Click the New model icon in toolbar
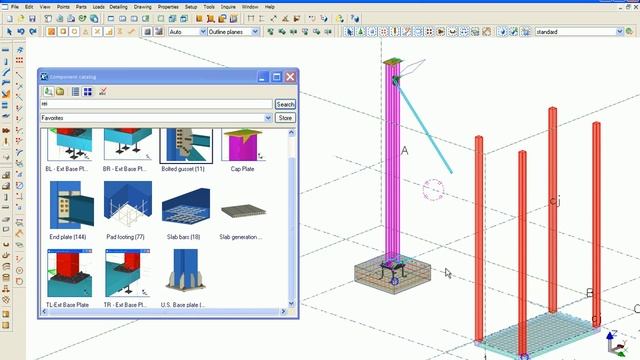 pos(9,19)
